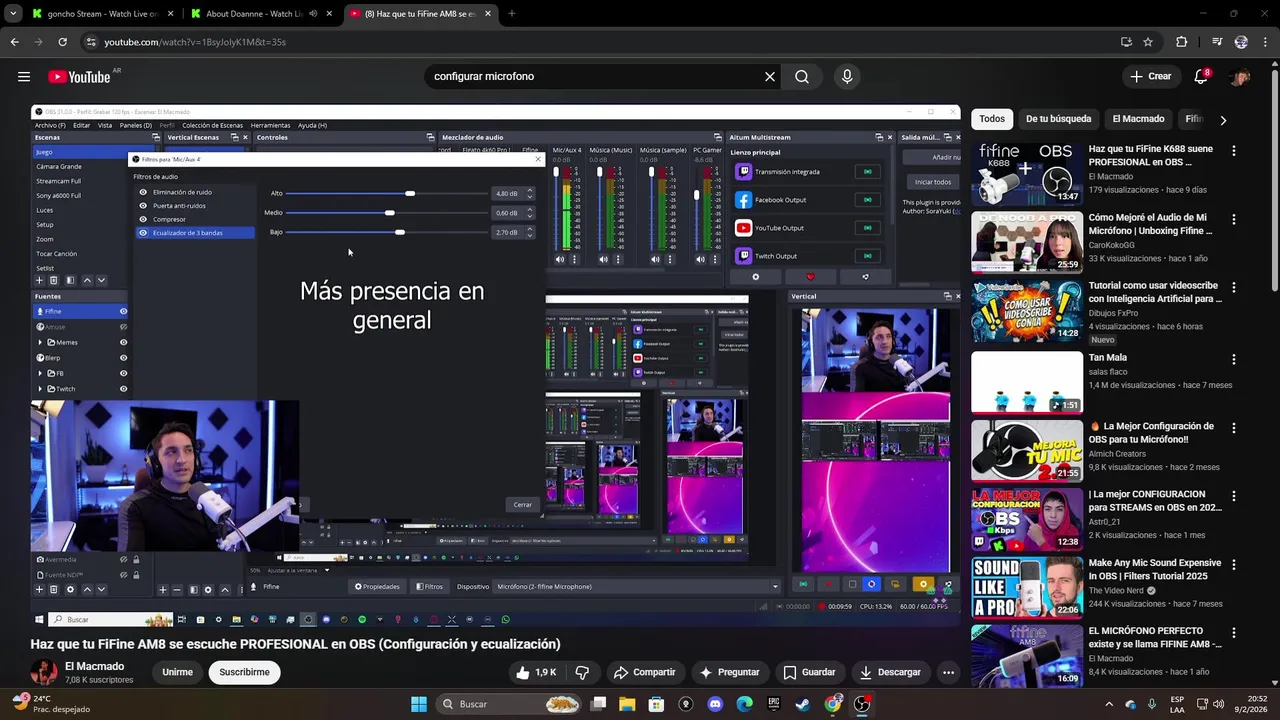Open options for Tutorial videoscribe video
The width and height of the screenshot is (1280, 720).
coord(1233,287)
